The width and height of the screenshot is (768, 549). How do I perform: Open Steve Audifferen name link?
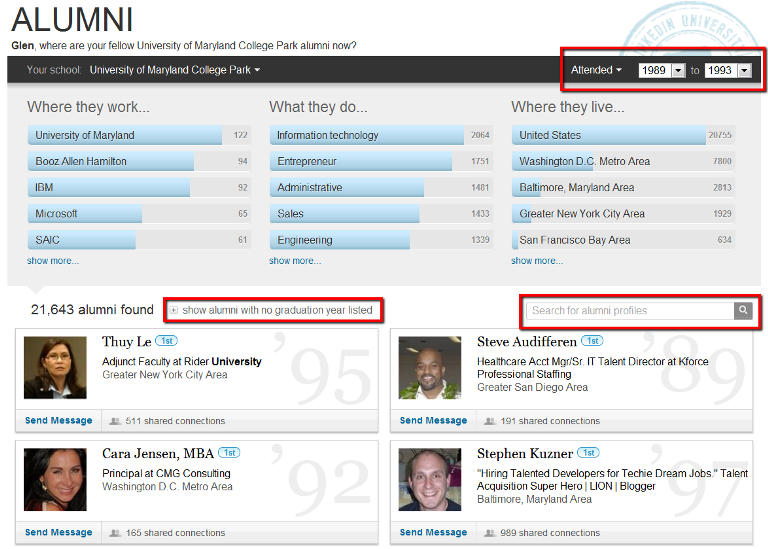pyautogui.click(x=527, y=341)
